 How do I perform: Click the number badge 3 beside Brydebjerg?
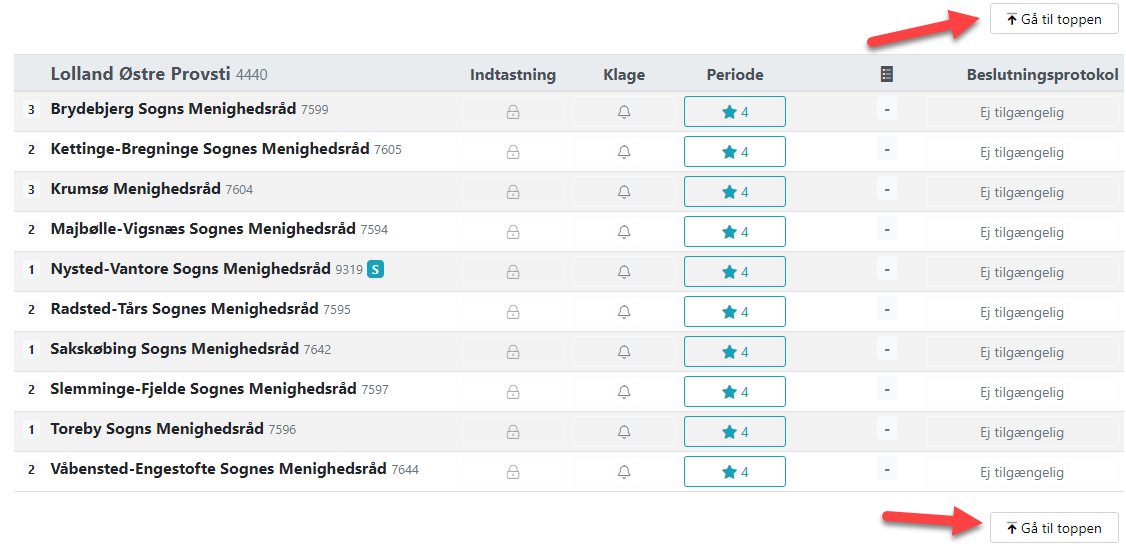(x=31, y=110)
